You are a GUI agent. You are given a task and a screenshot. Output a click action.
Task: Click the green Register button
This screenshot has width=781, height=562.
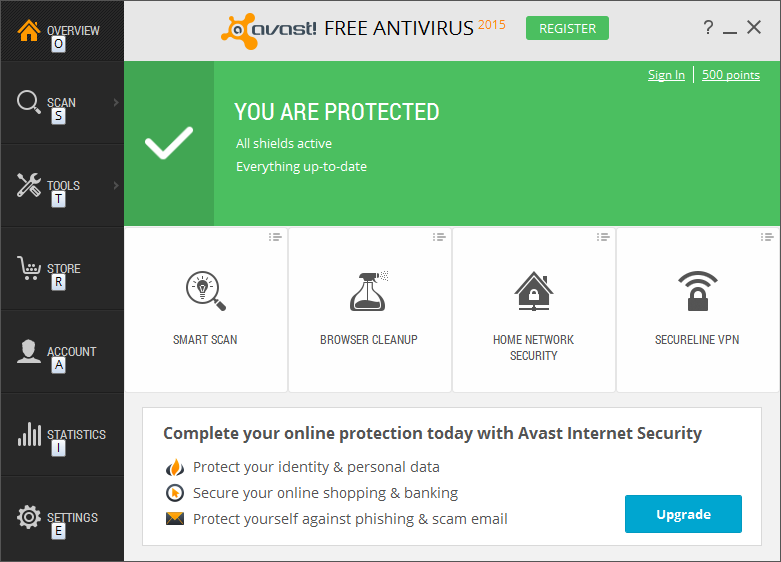pos(567,28)
